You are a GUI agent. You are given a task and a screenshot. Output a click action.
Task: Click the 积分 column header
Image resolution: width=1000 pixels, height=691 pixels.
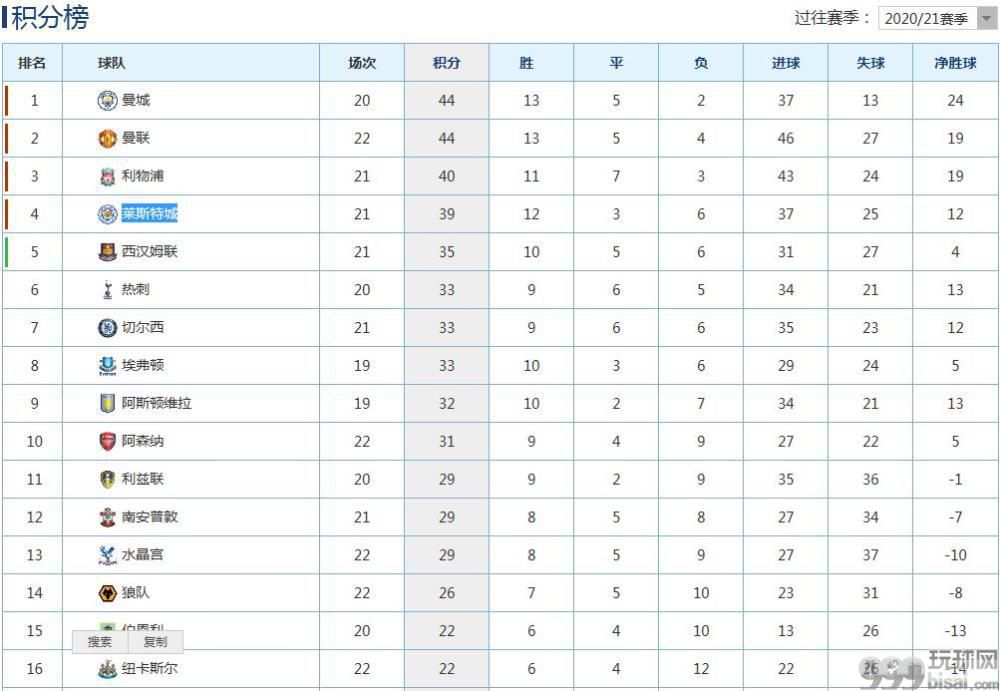[446, 63]
